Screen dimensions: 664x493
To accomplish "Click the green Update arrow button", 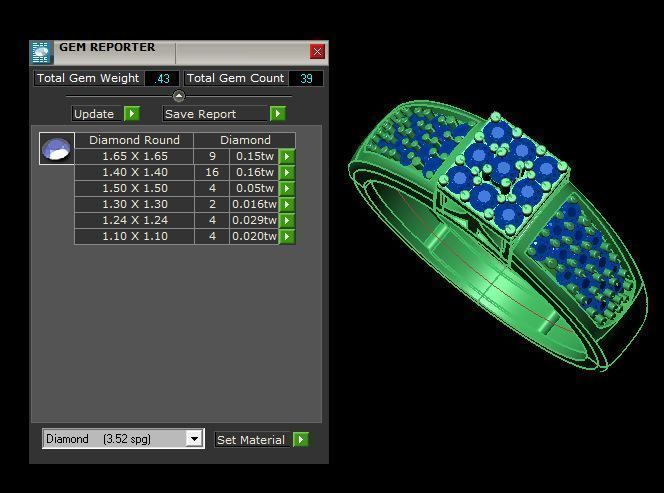I will coord(132,114).
